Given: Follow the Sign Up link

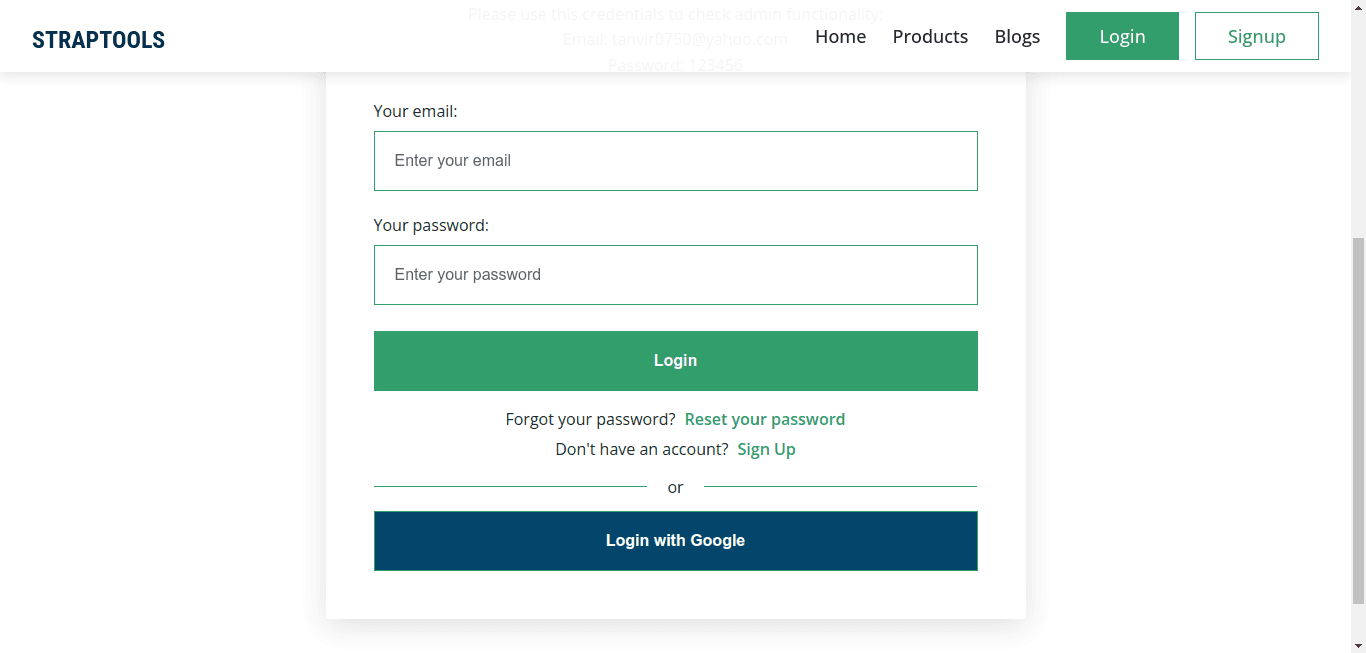Looking at the screenshot, I should click(x=766, y=449).
